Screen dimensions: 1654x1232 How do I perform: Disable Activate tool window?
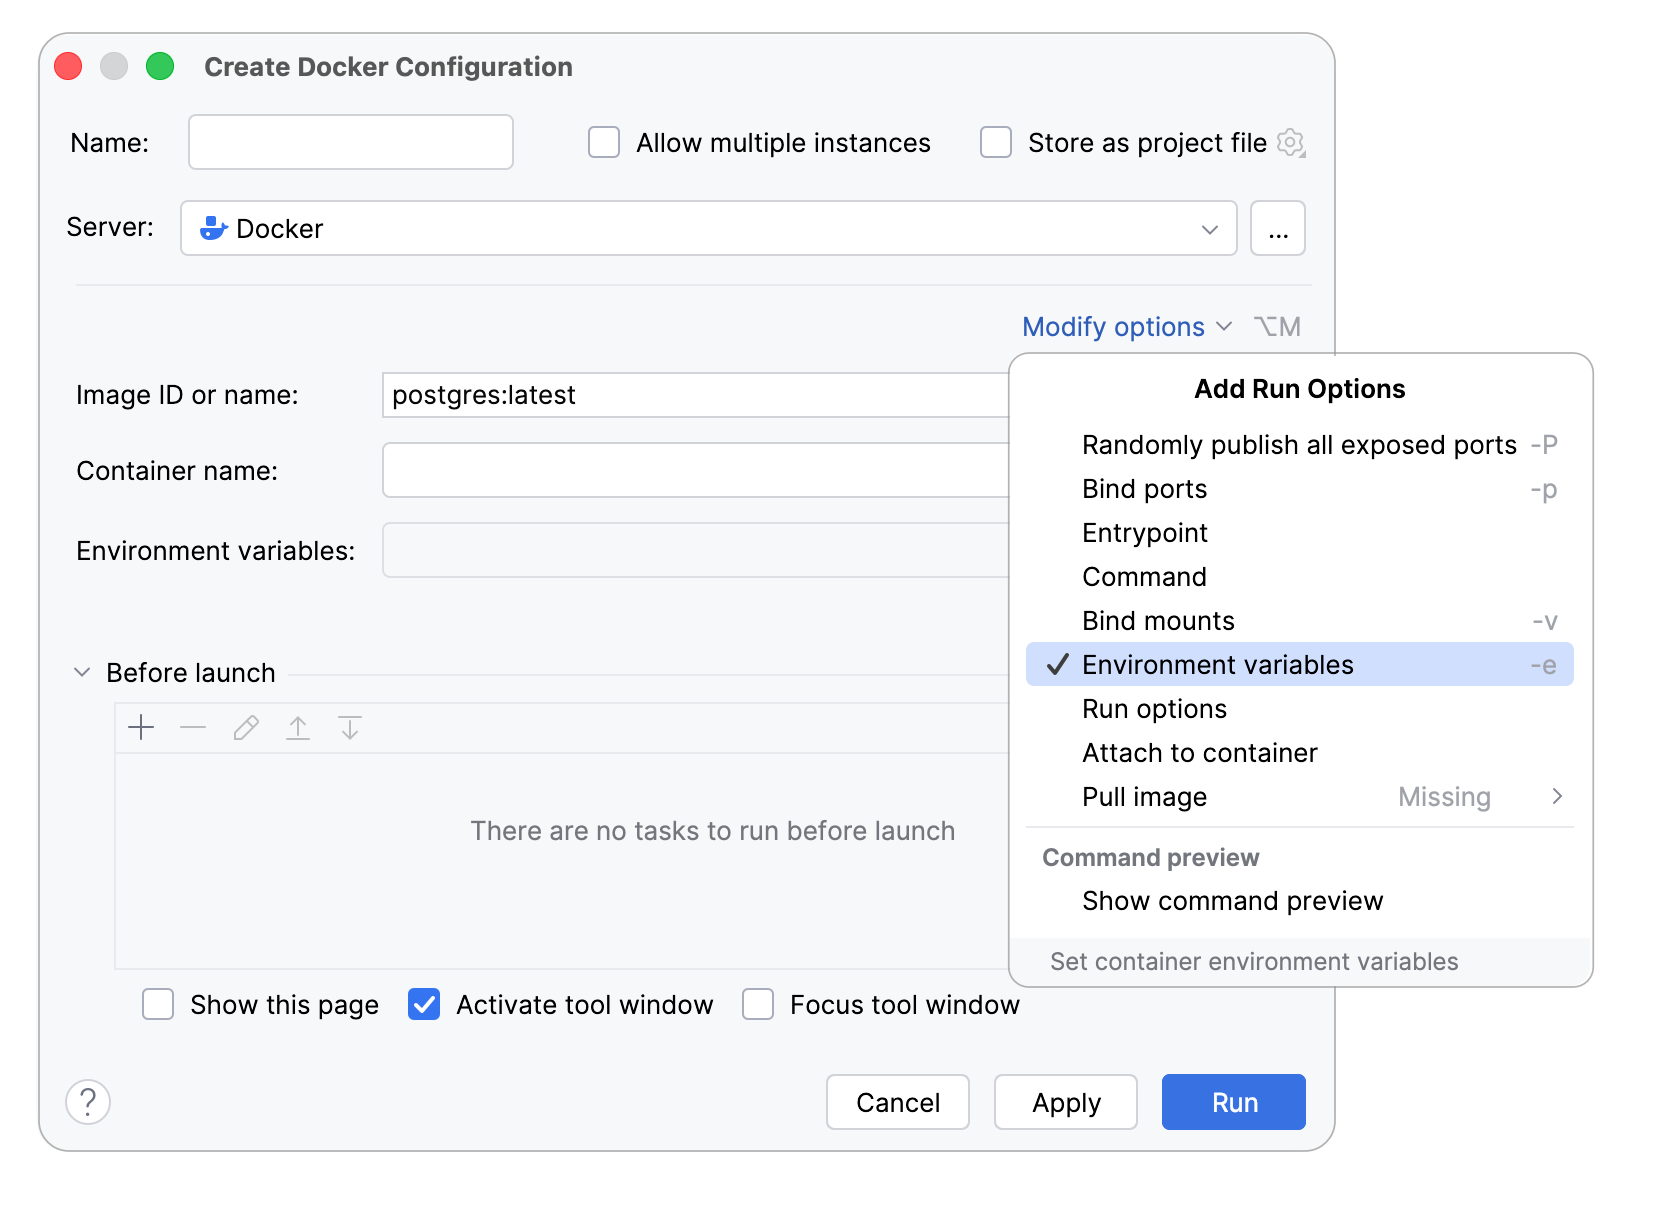(x=423, y=1005)
